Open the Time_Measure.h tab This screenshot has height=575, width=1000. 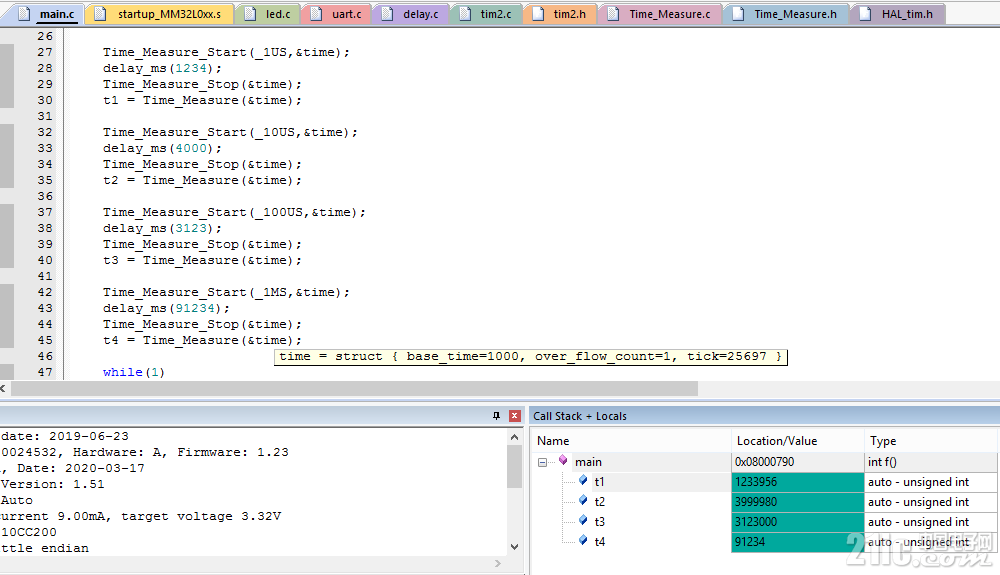coord(786,14)
